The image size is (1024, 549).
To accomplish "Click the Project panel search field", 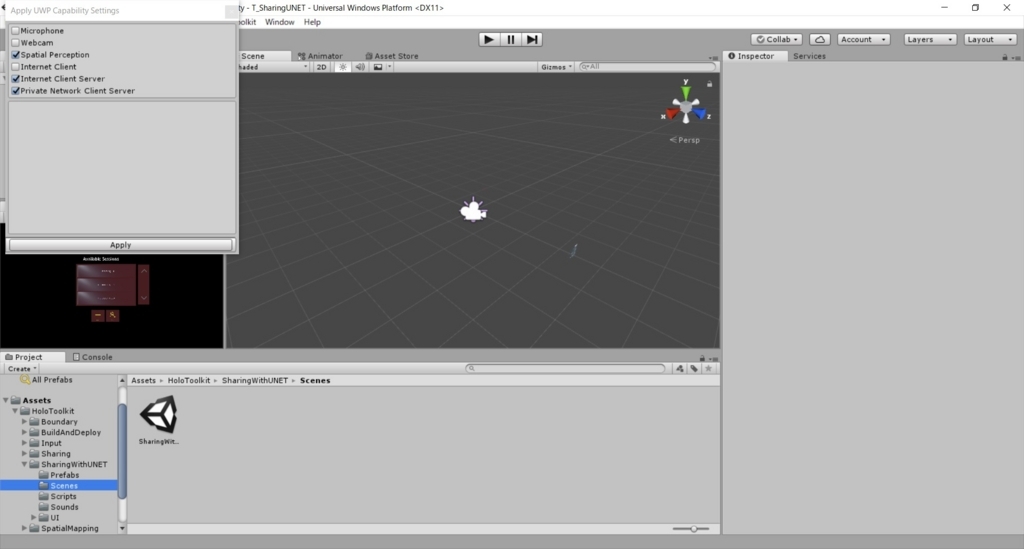I will pyautogui.click(x=565, y=368).
